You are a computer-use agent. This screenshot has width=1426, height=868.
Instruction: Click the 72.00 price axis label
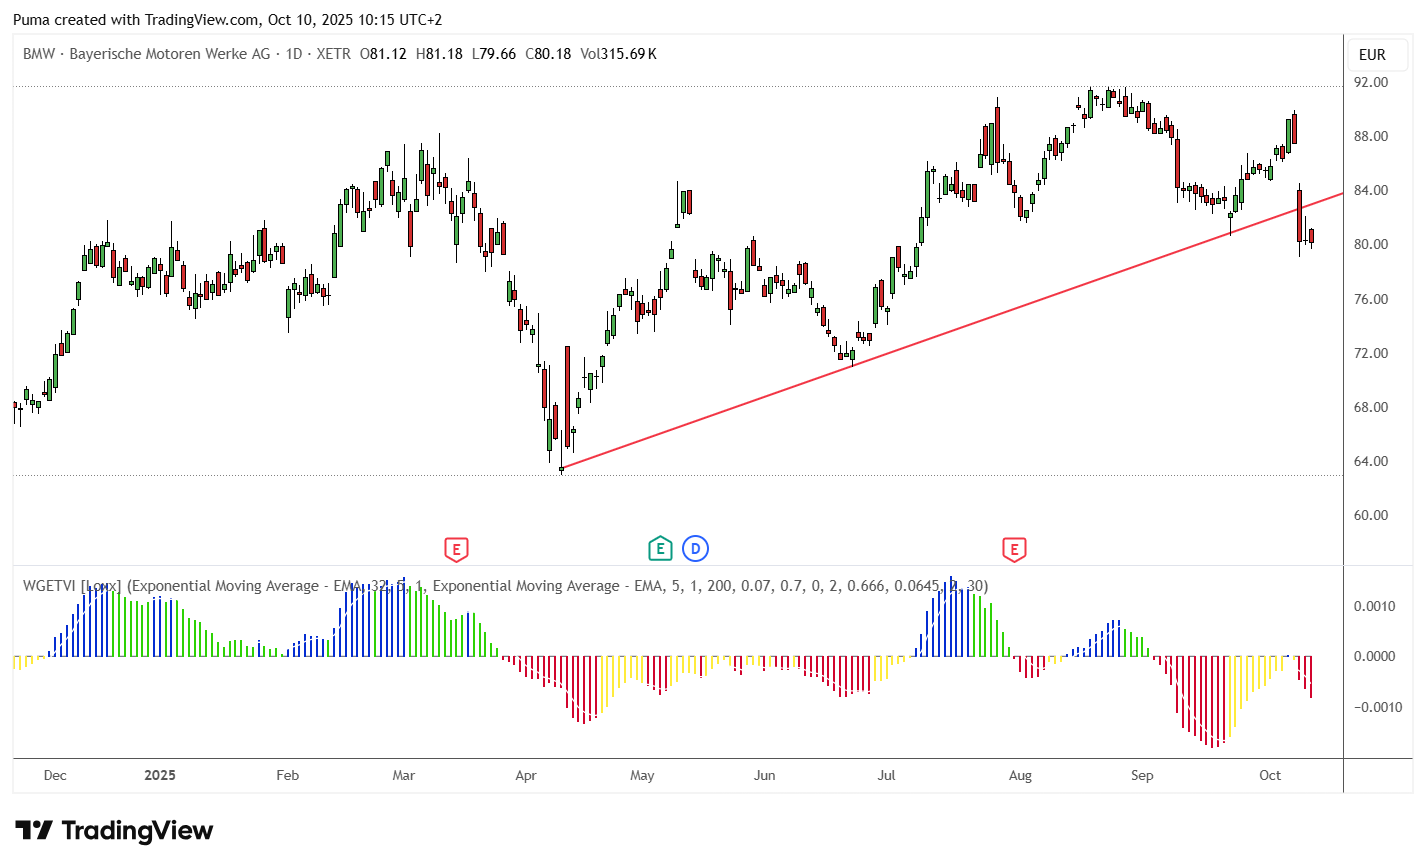[x=1371, y=353]
